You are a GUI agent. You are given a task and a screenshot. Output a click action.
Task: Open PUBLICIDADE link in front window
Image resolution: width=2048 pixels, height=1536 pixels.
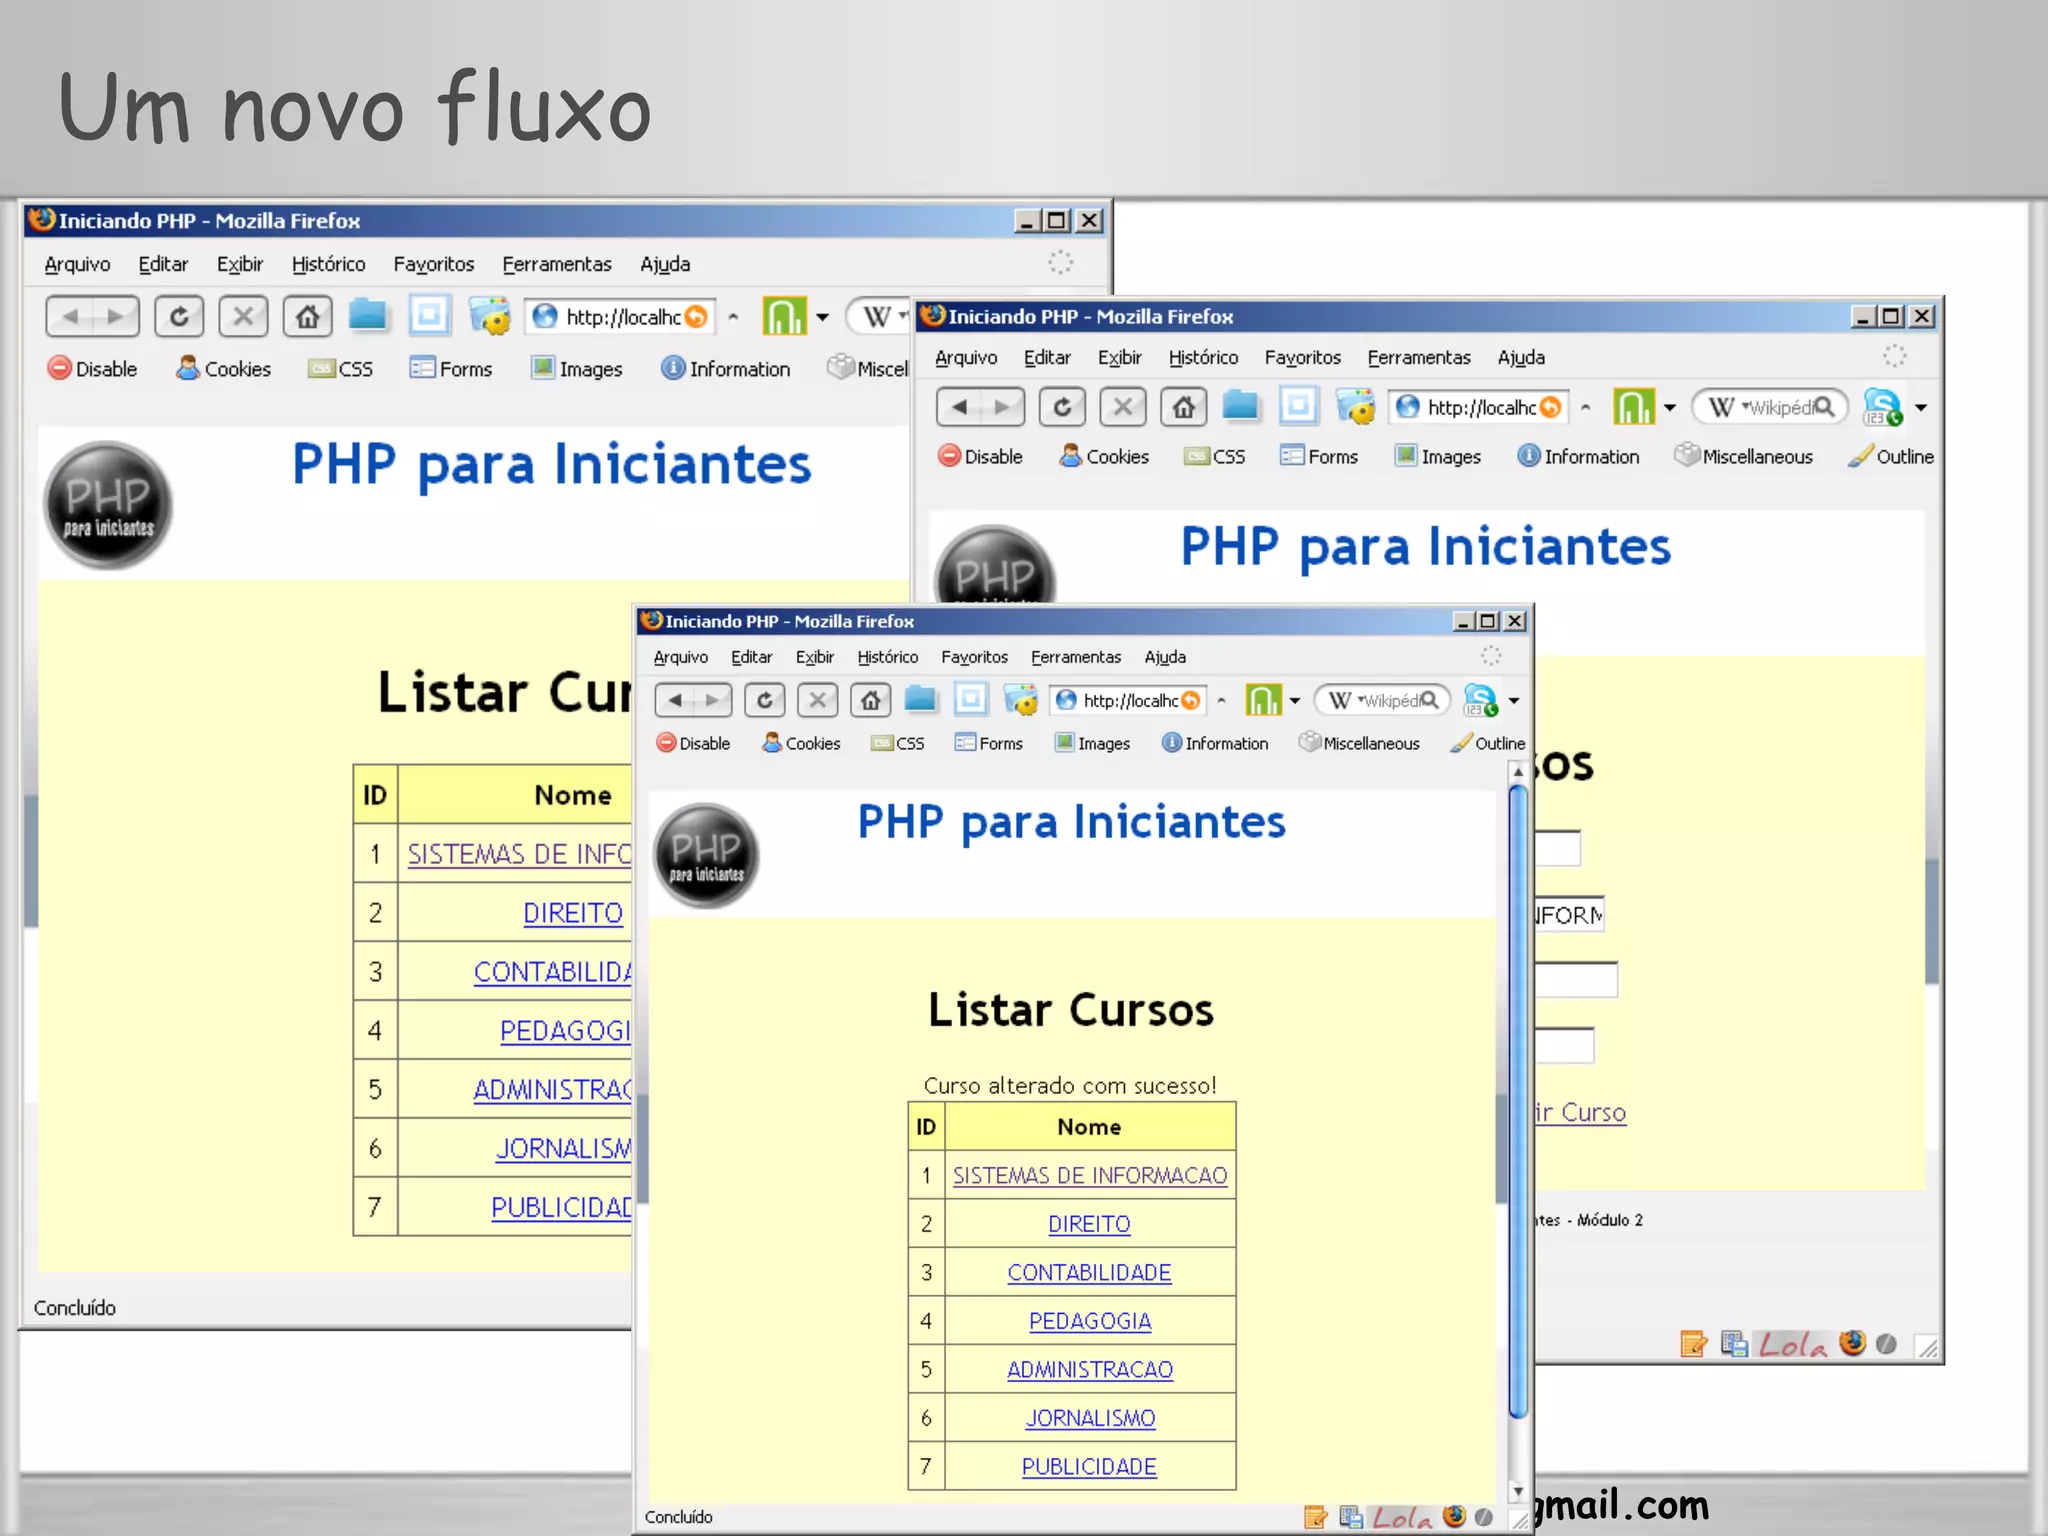[1089, 1466]
